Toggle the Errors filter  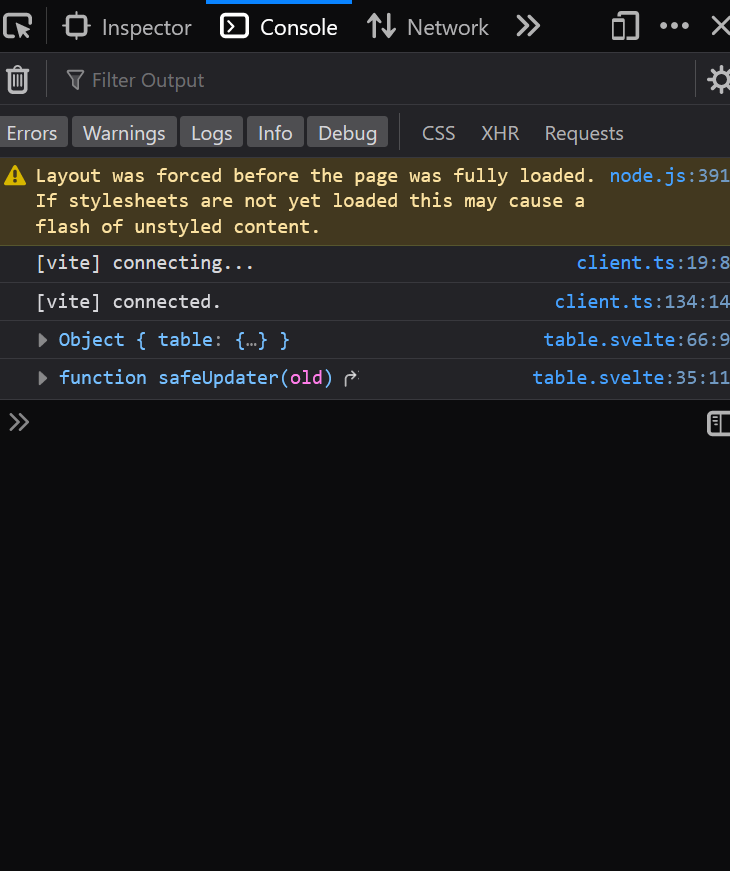32,133
